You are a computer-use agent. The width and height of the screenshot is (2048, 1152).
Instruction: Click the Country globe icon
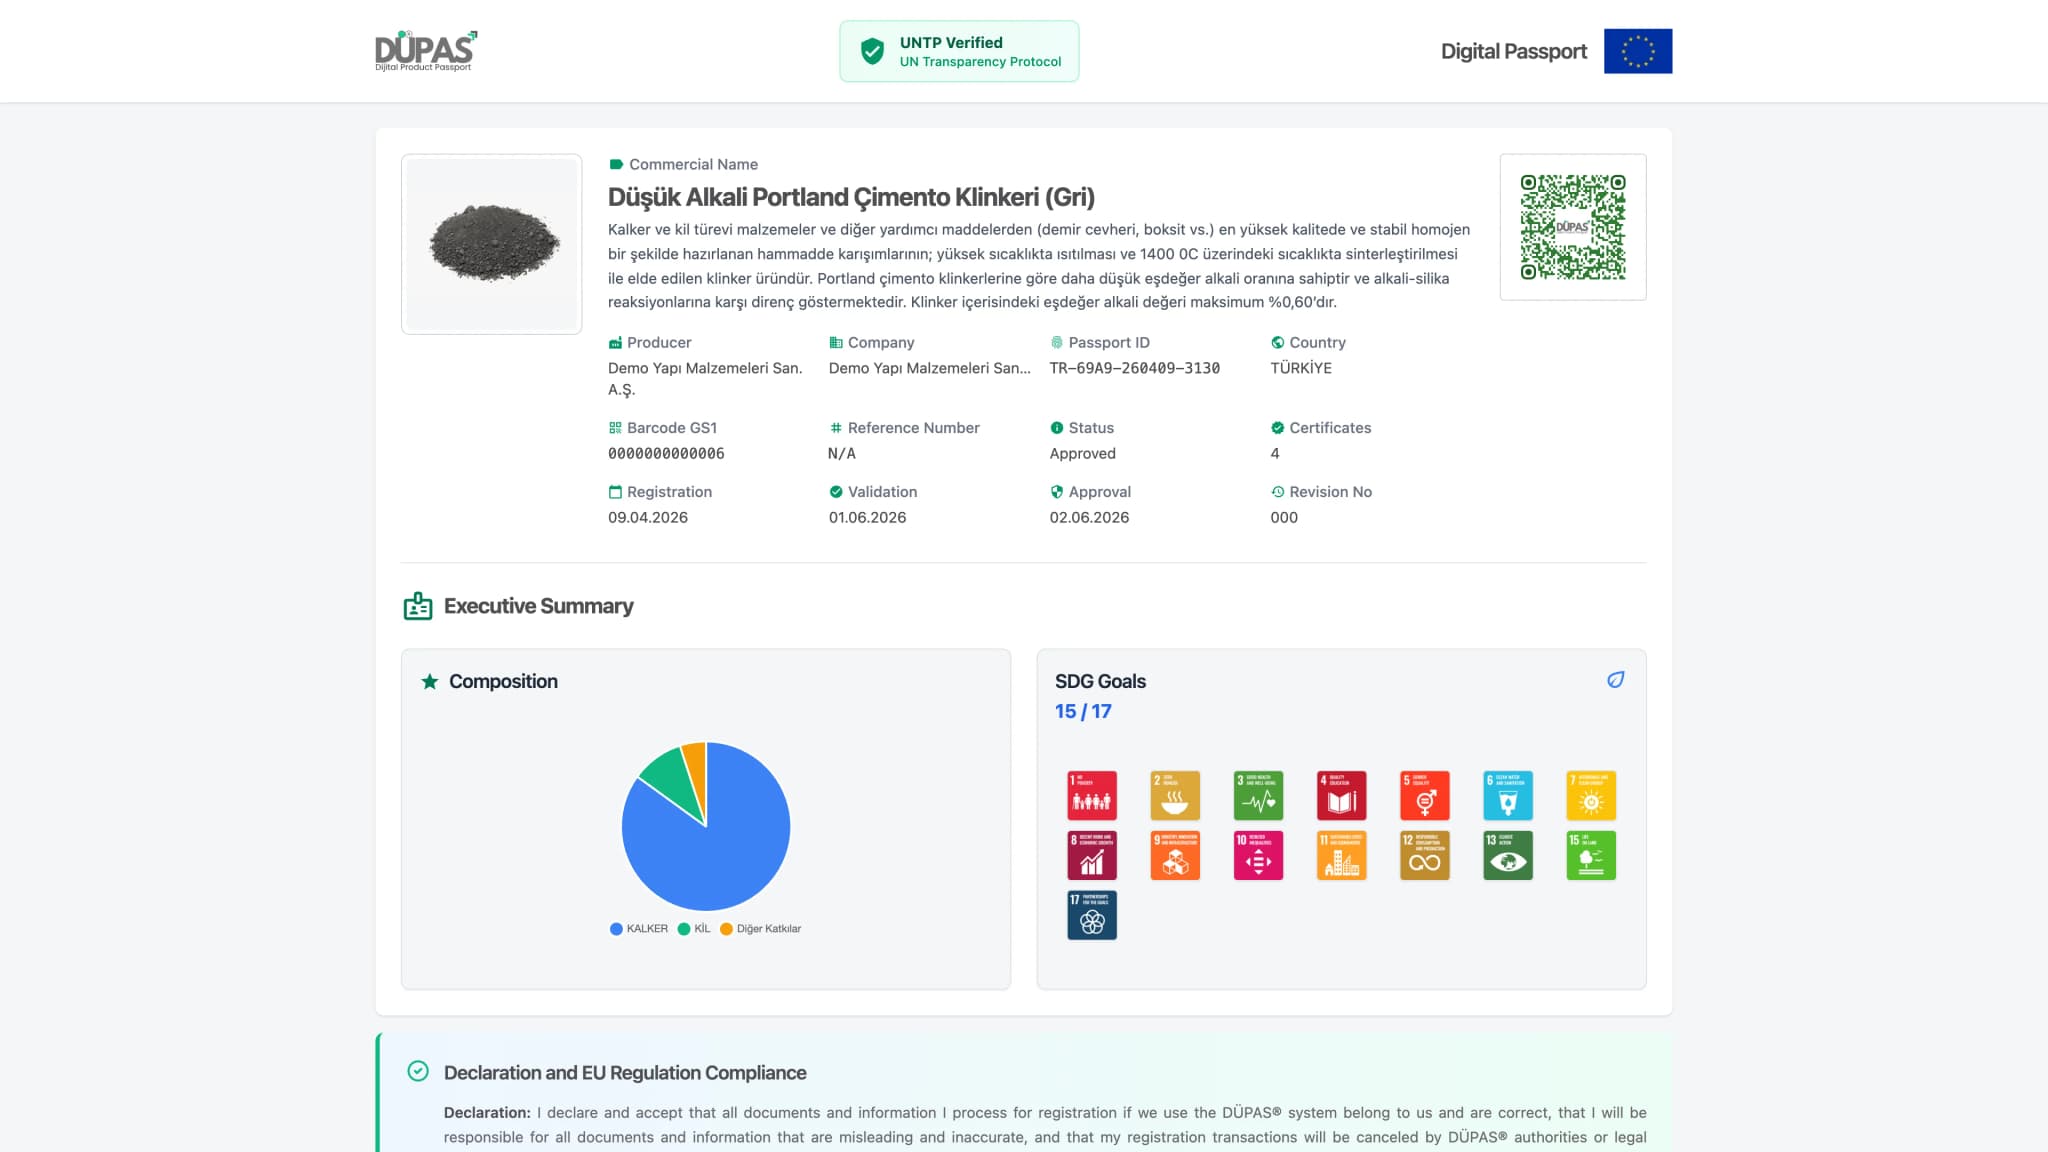click(1277, 343)
